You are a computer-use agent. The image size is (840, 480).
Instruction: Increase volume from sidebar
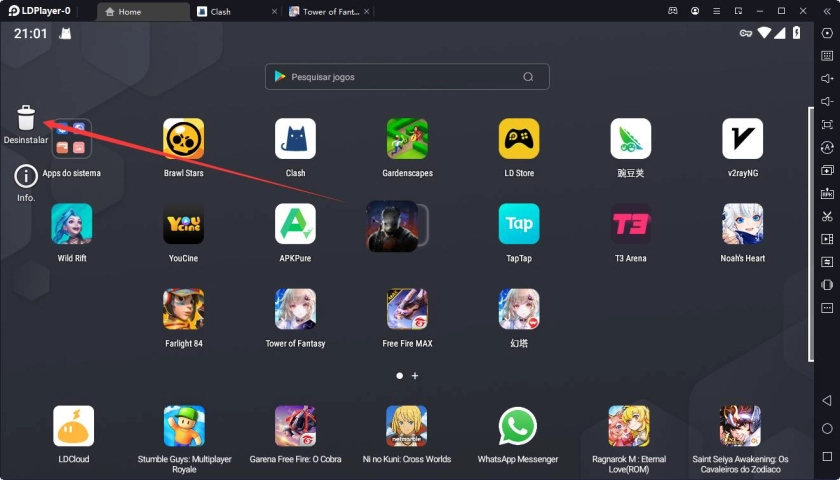click(x=827, y=79)
